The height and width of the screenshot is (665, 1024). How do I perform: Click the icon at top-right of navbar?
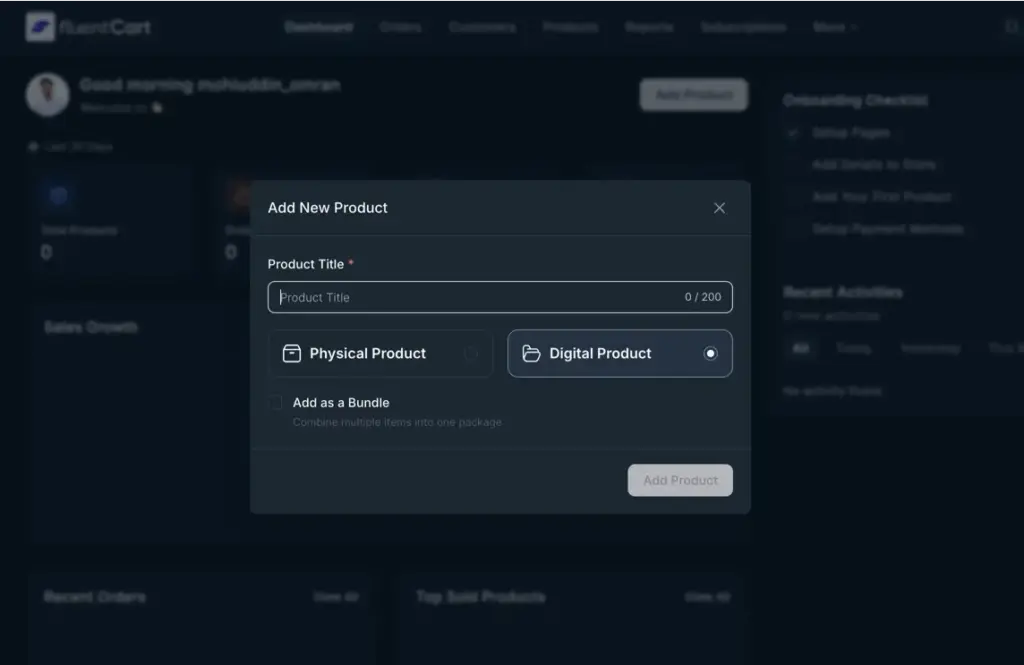pos(1011,27)
